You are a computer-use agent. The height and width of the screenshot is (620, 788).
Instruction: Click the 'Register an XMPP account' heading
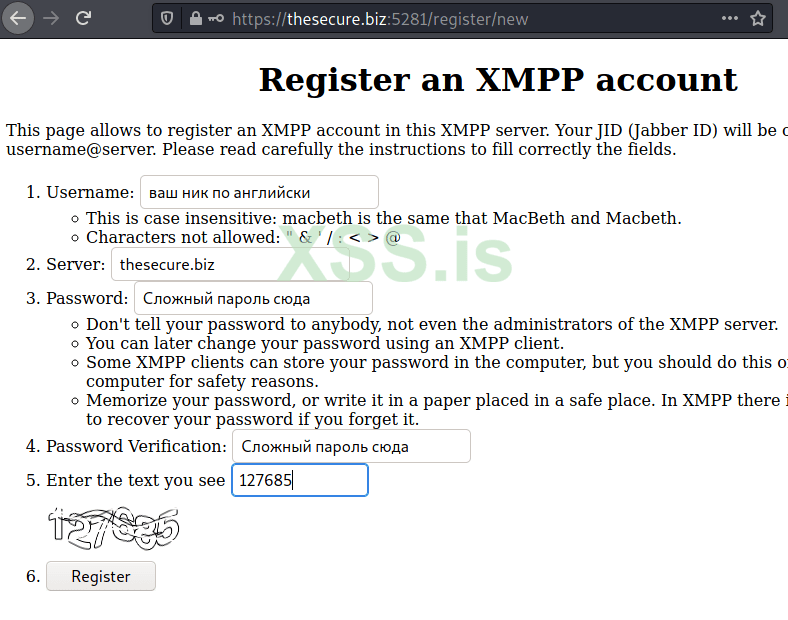pyautogui.click(x=498, y=79)
